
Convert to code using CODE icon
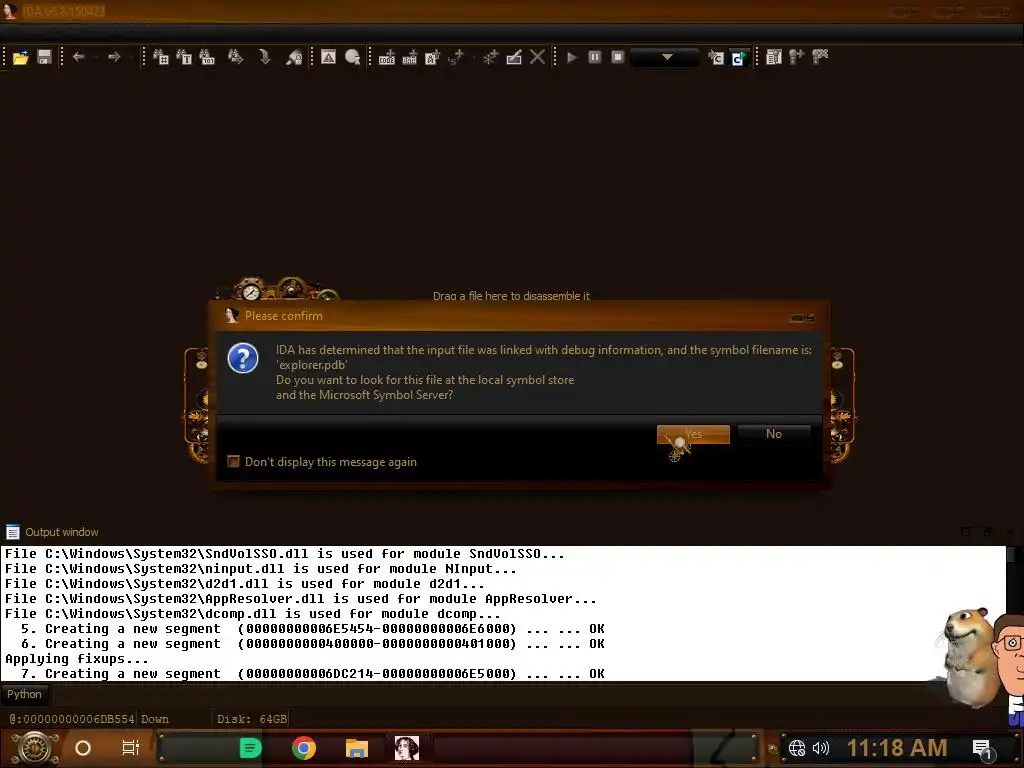coord(387,57)
